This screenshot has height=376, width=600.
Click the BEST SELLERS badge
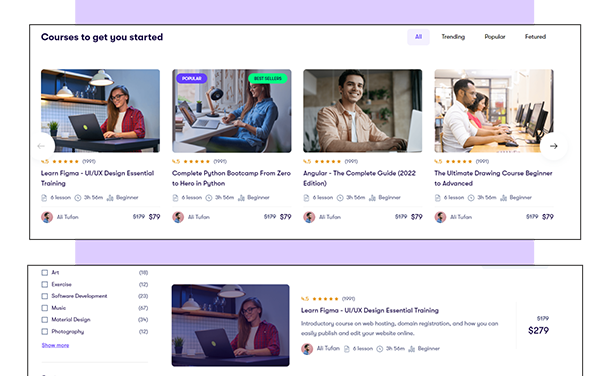267,78
